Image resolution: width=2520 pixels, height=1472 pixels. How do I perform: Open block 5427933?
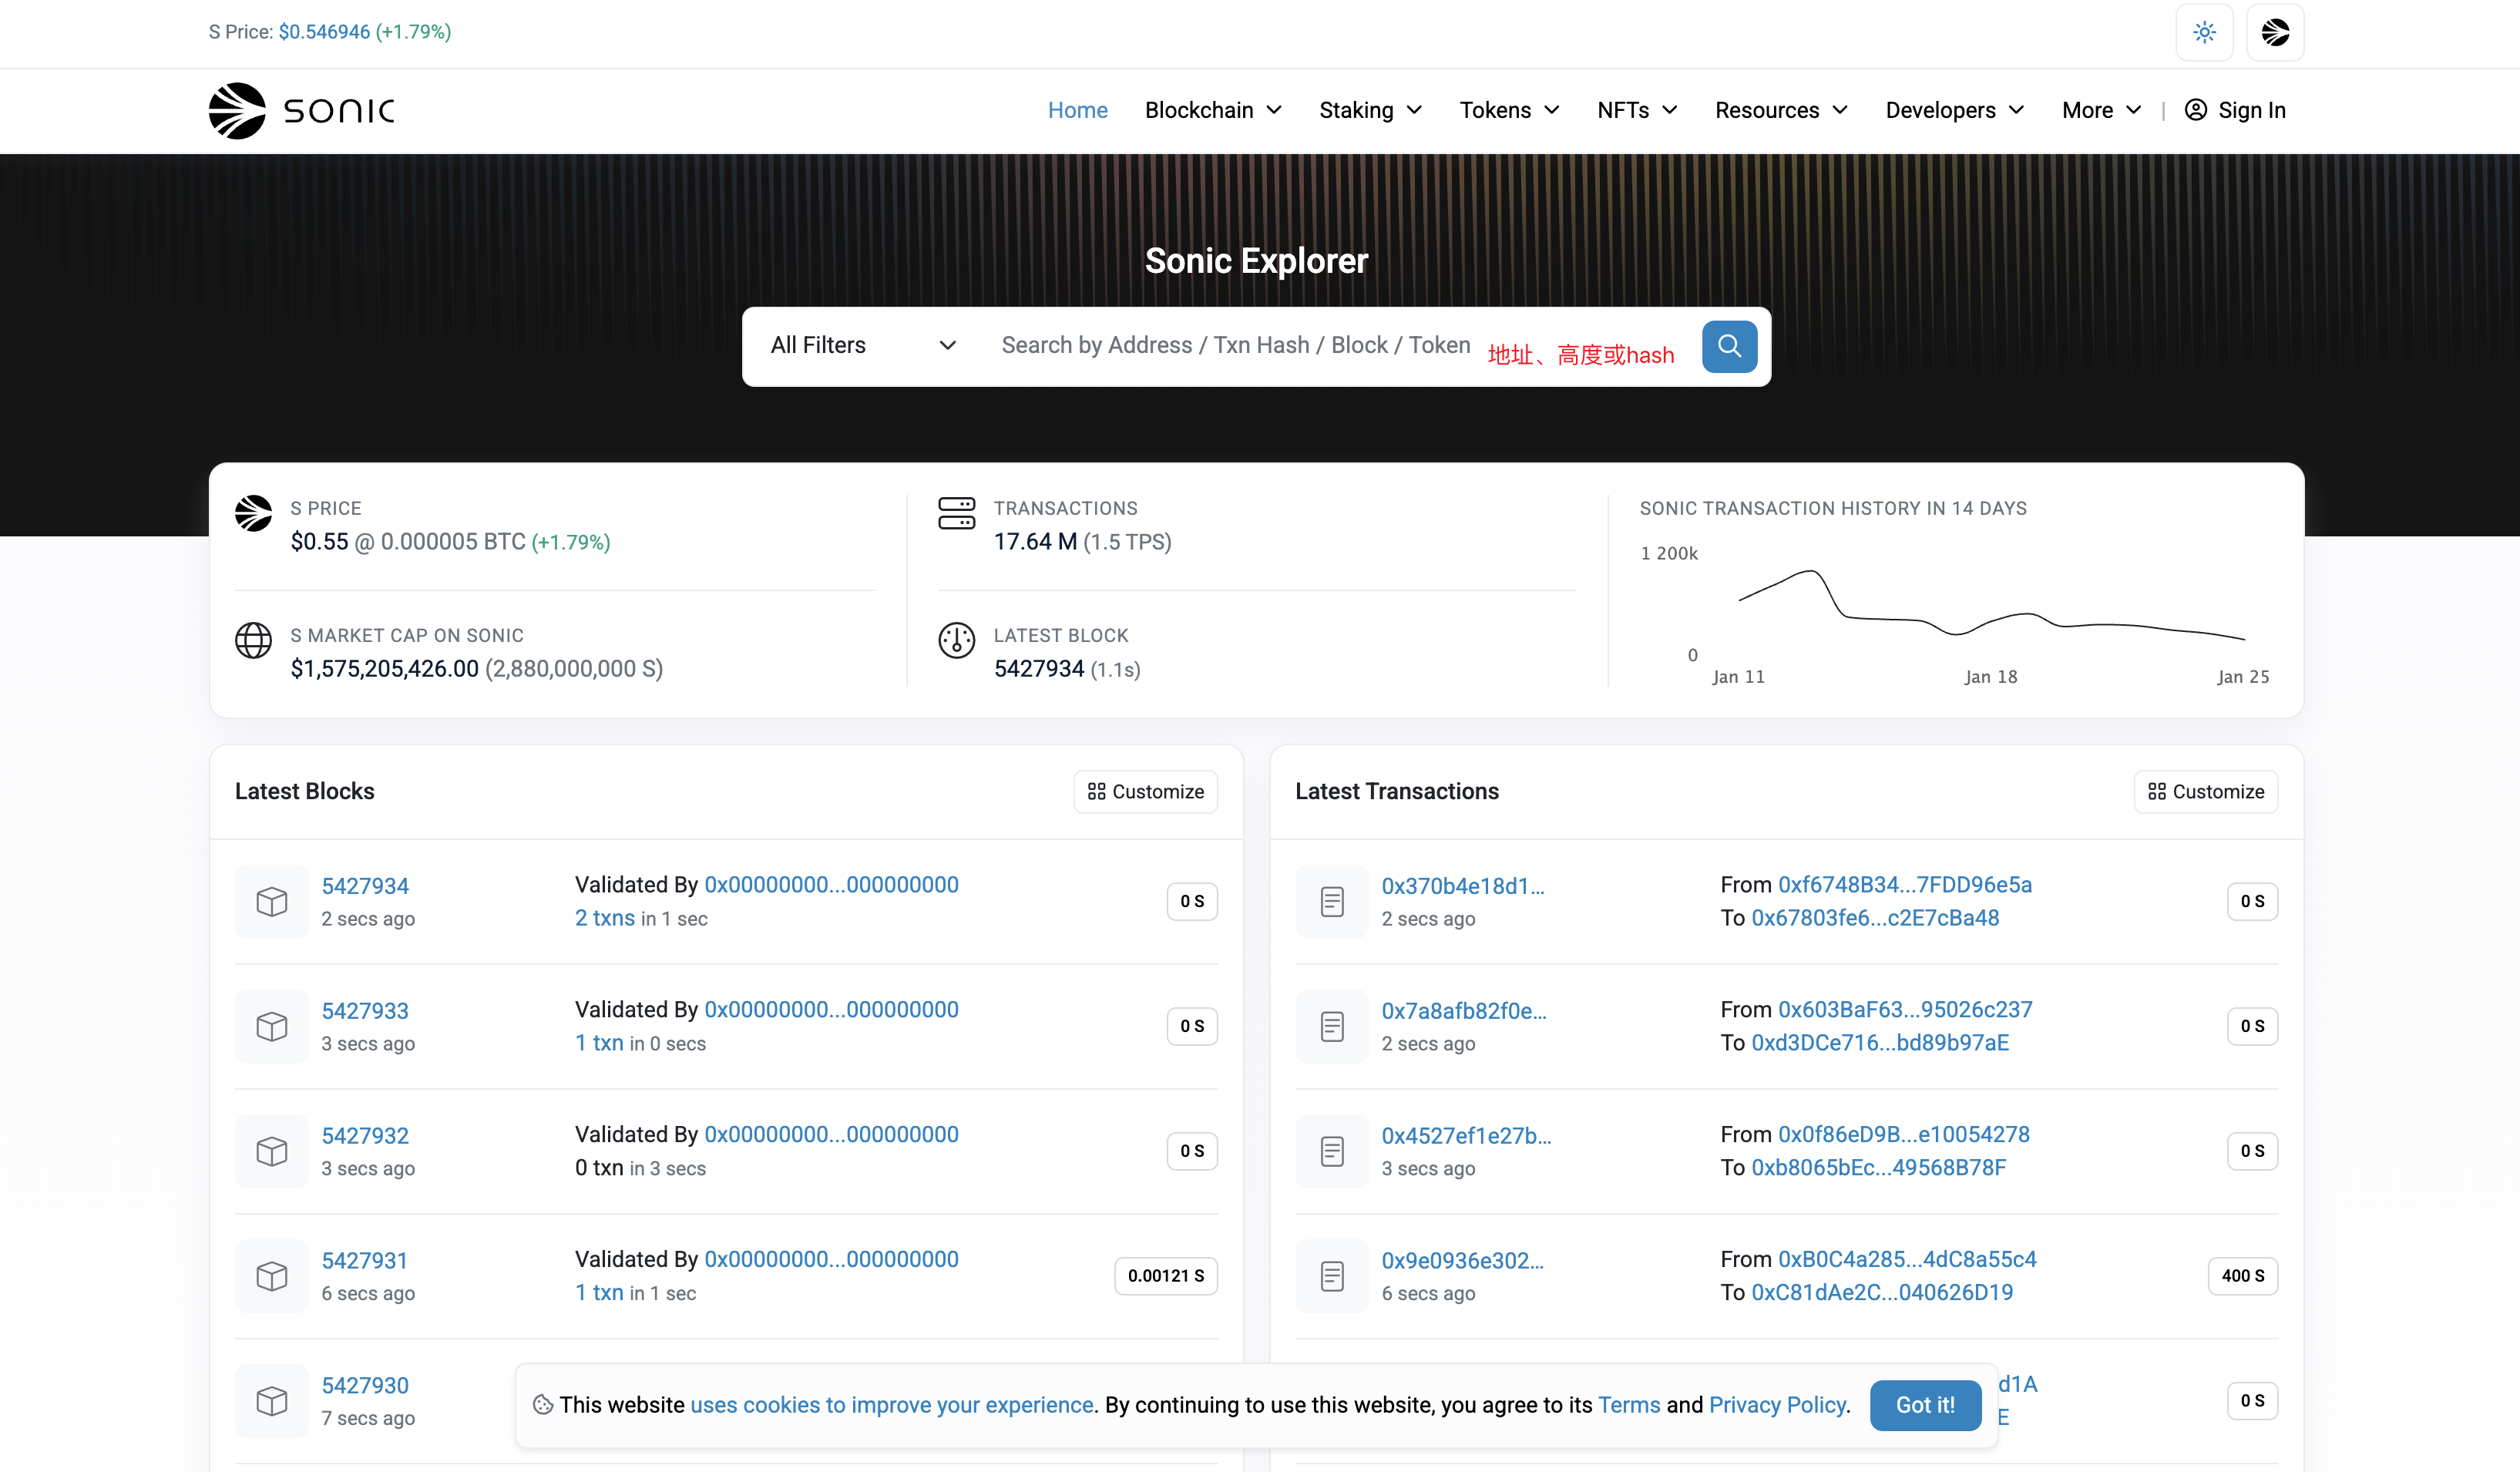pos(365,1011)
